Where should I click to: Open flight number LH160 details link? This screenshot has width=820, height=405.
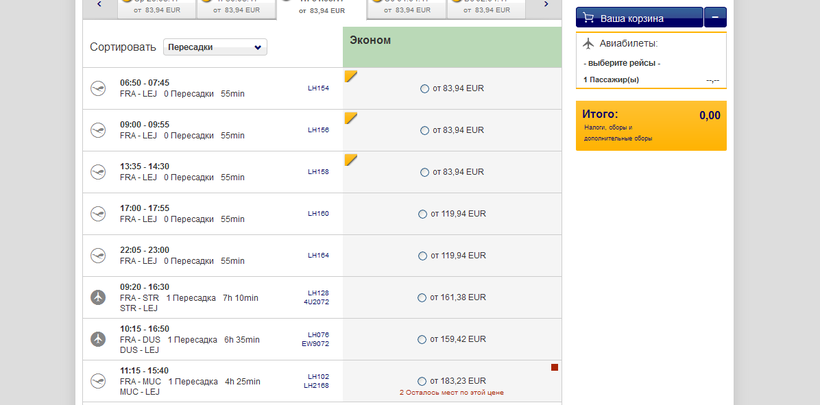click(x=318, y=213)
